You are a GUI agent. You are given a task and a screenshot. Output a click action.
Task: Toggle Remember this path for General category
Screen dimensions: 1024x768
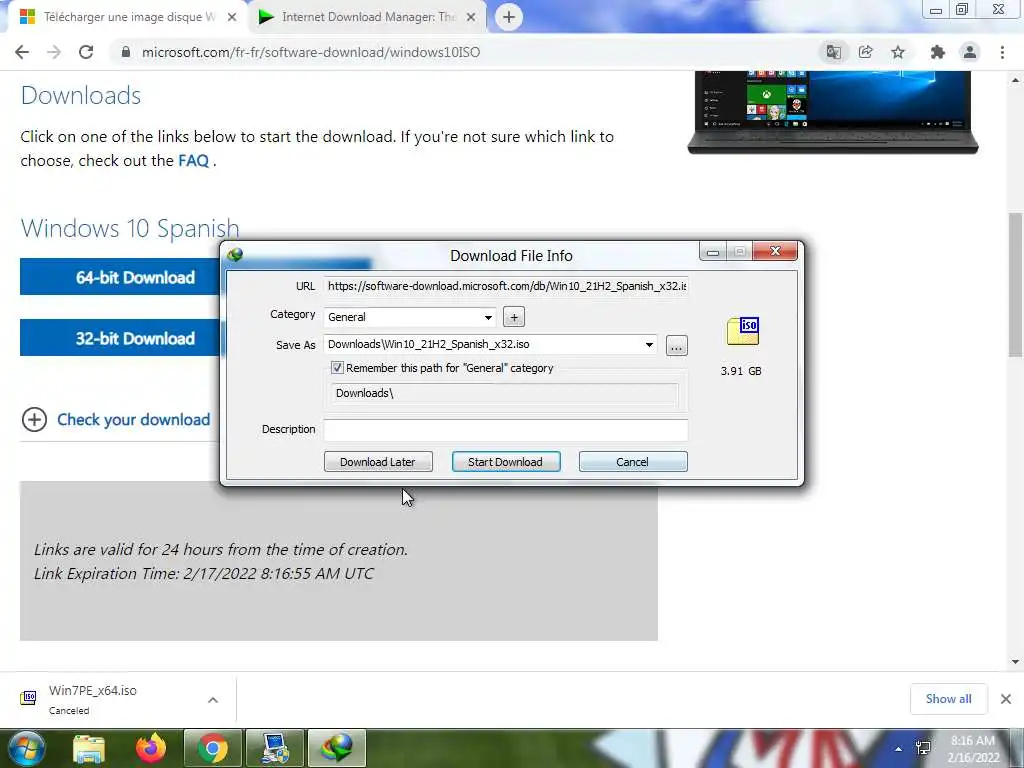pyautogui.click(x=337, y=368)
